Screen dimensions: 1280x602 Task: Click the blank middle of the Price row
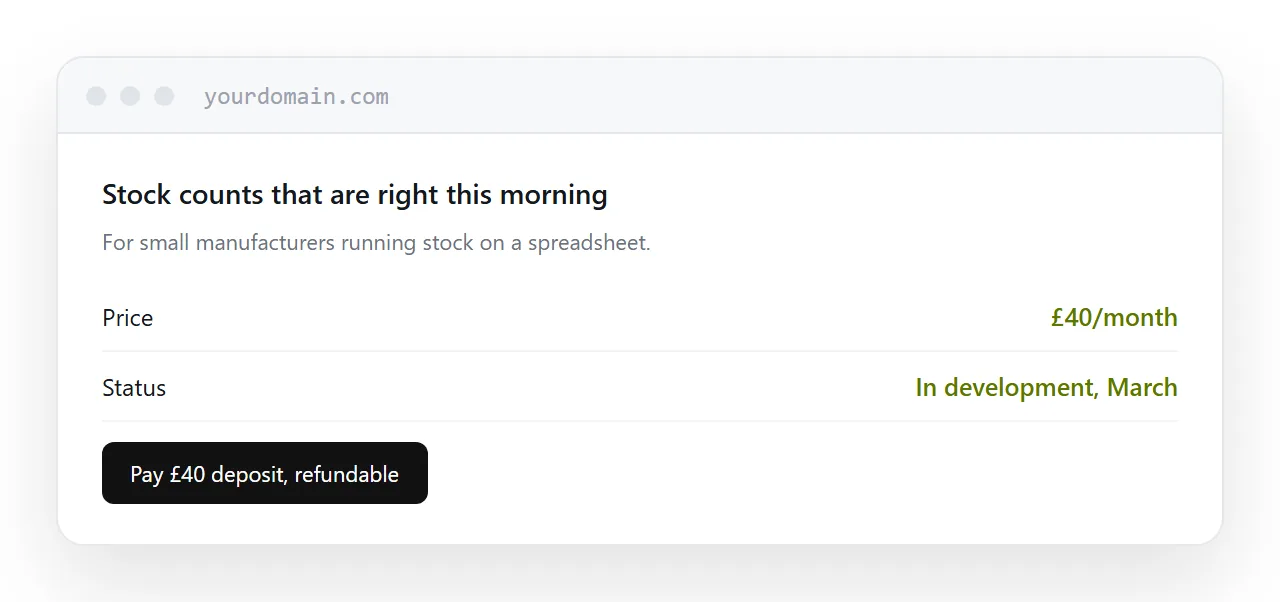click(x=600, y=318)
